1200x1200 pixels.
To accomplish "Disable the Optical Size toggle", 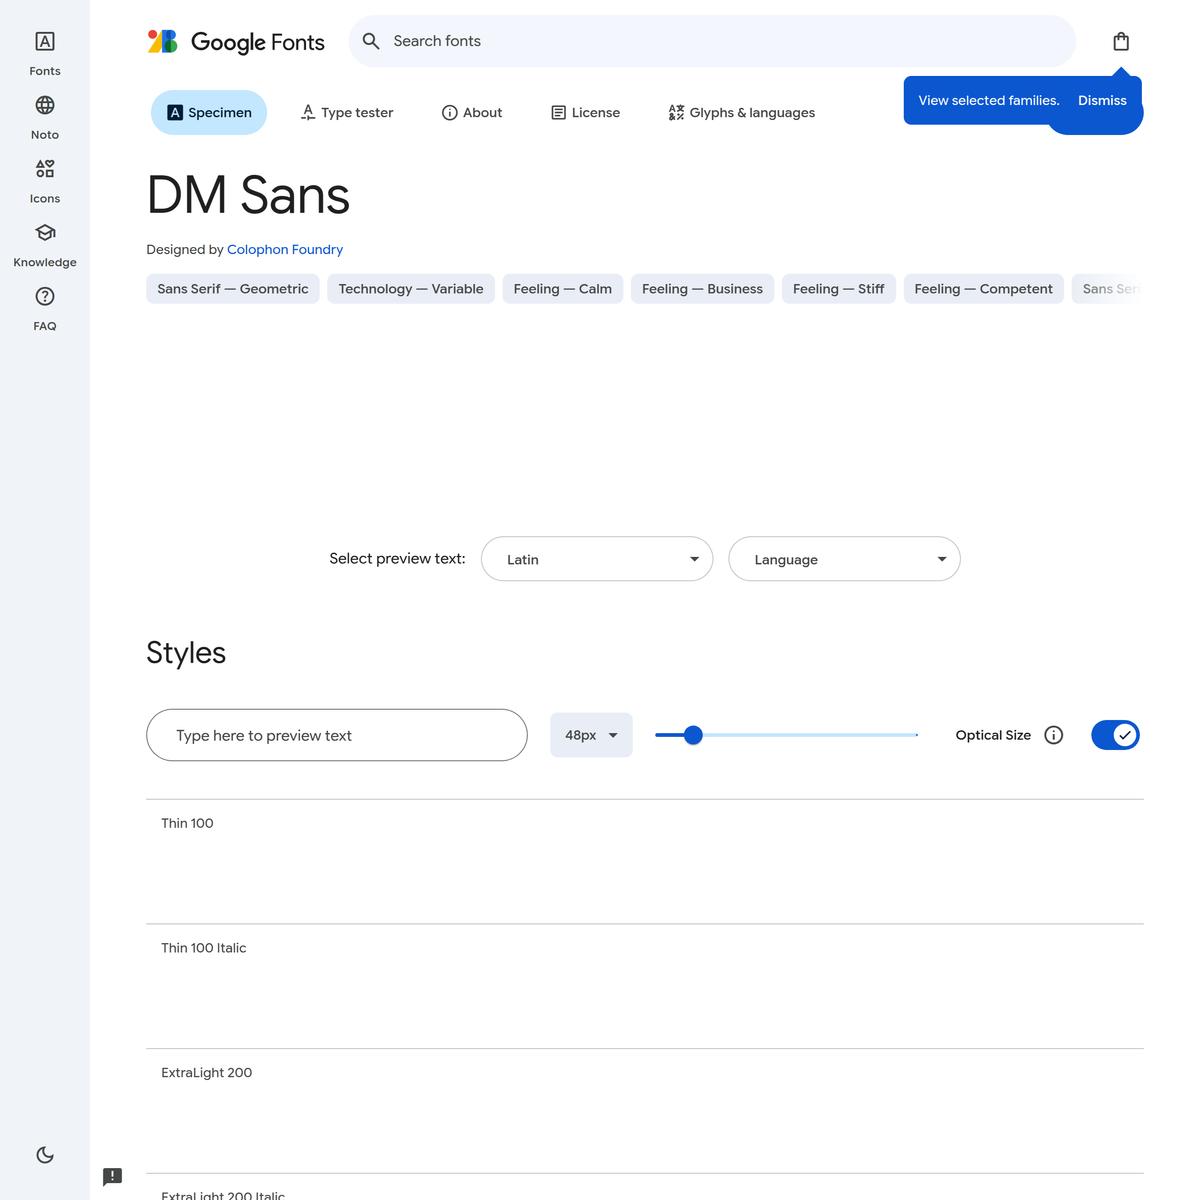I will [x=1115, y=735].
